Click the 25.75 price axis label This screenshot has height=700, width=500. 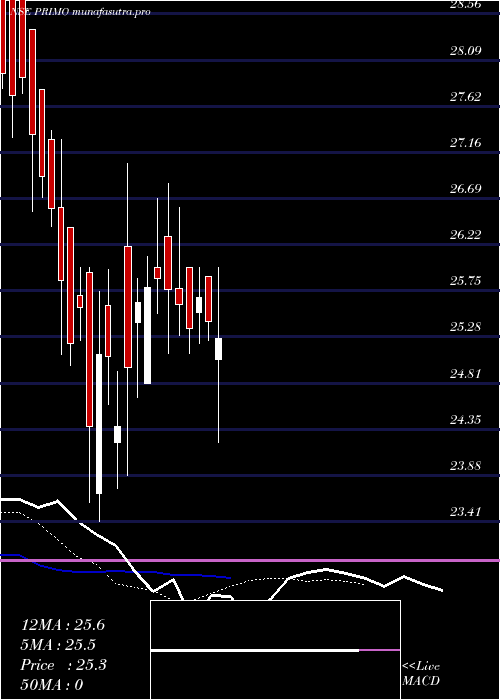tap(465, 281)
